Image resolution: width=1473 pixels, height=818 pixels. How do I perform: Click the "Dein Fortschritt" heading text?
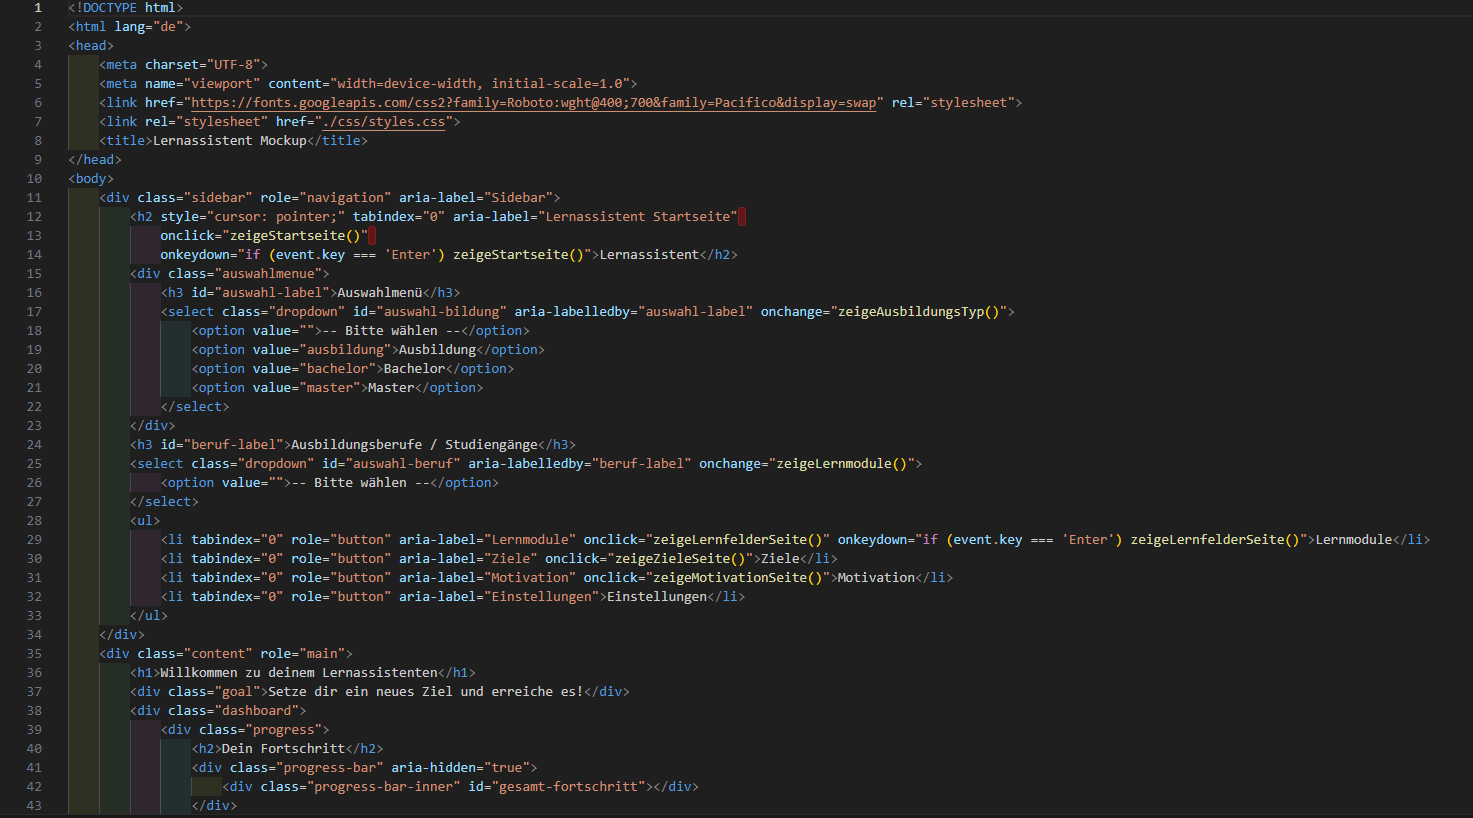tap(282, 749)
